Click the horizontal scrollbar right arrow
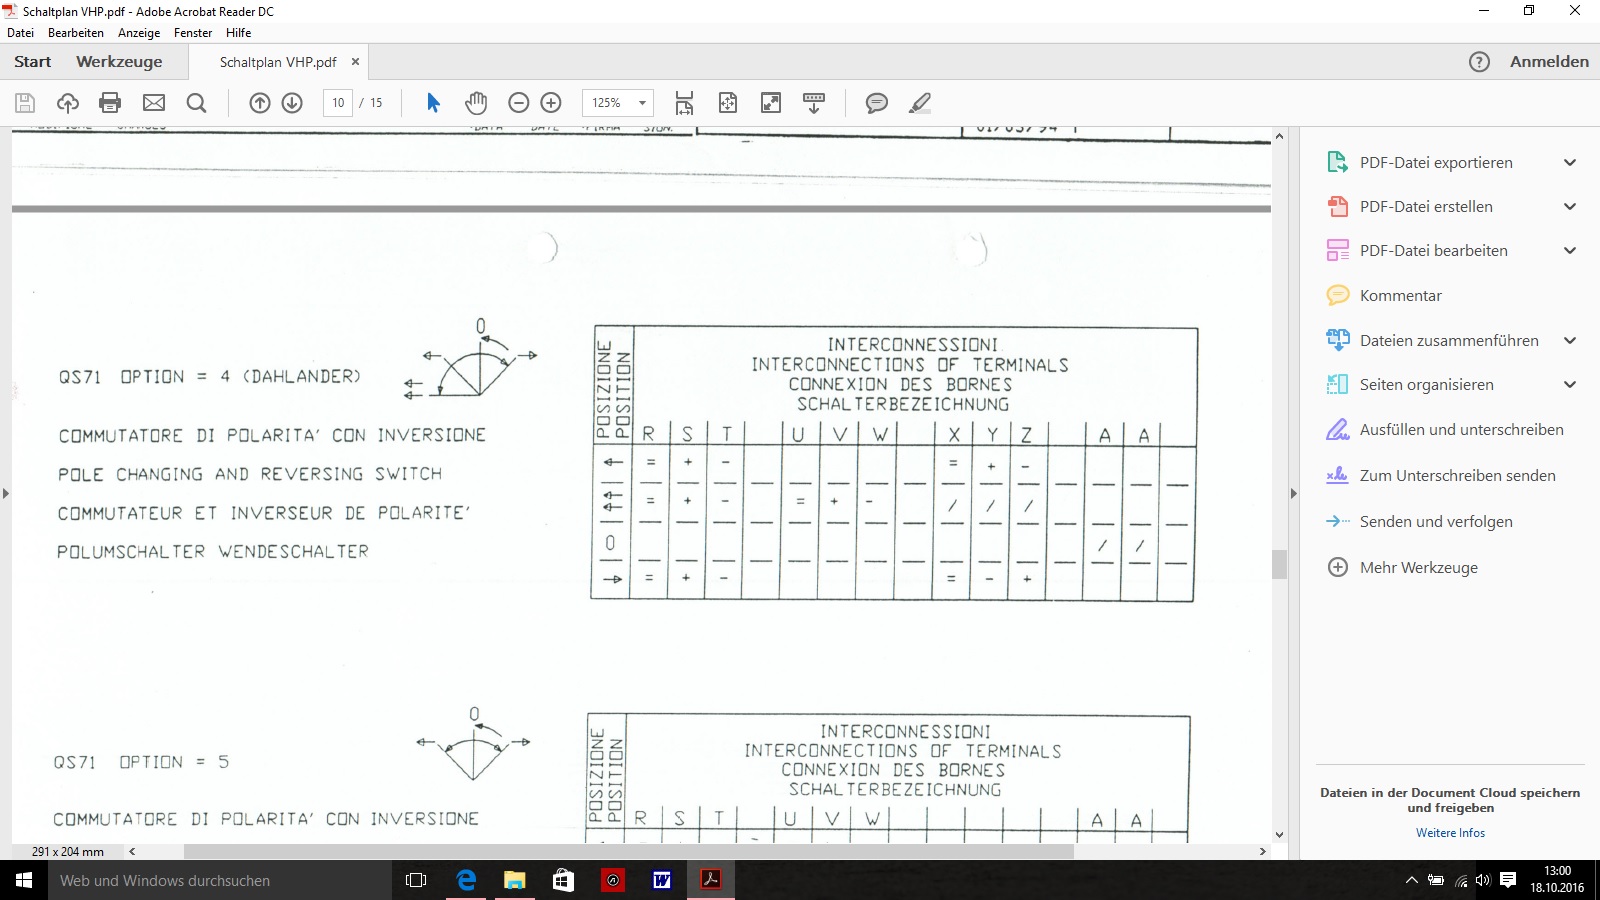The image size is (1600, 900). [1263, 851]
